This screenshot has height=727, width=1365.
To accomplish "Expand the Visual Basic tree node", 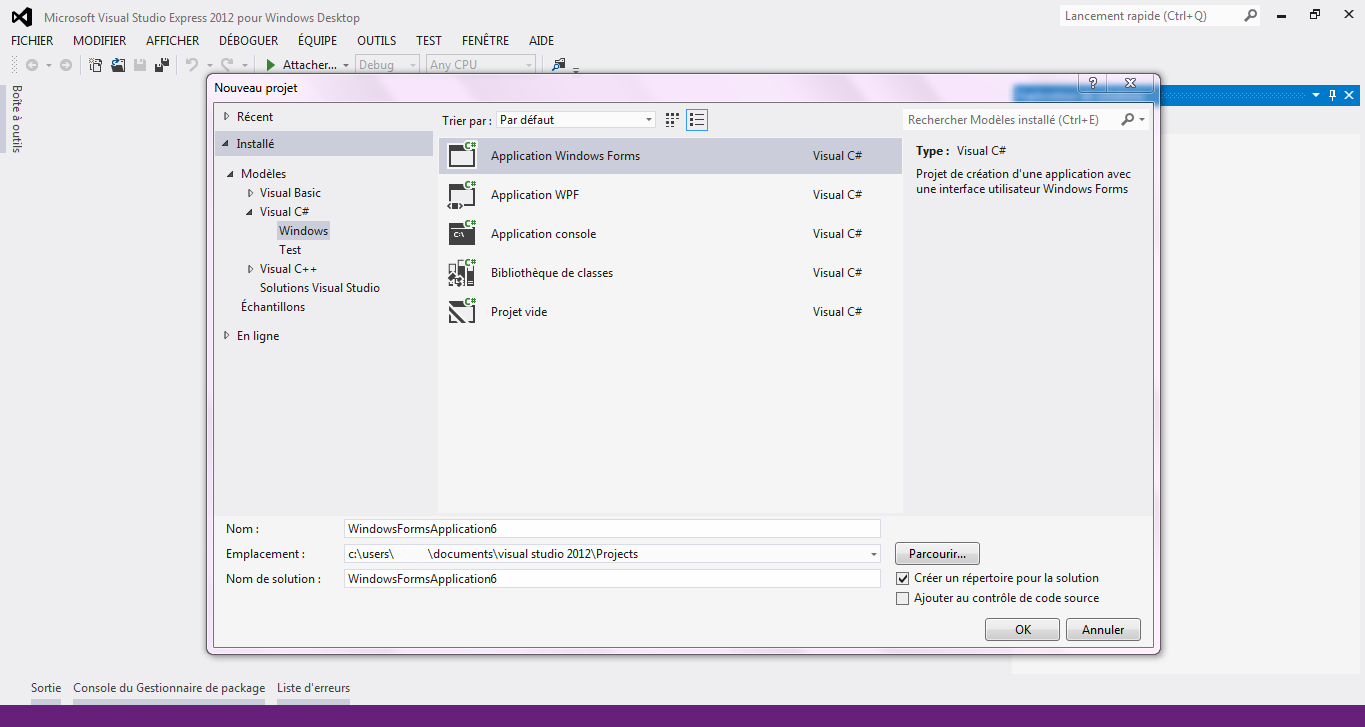I will click(251, 193).
